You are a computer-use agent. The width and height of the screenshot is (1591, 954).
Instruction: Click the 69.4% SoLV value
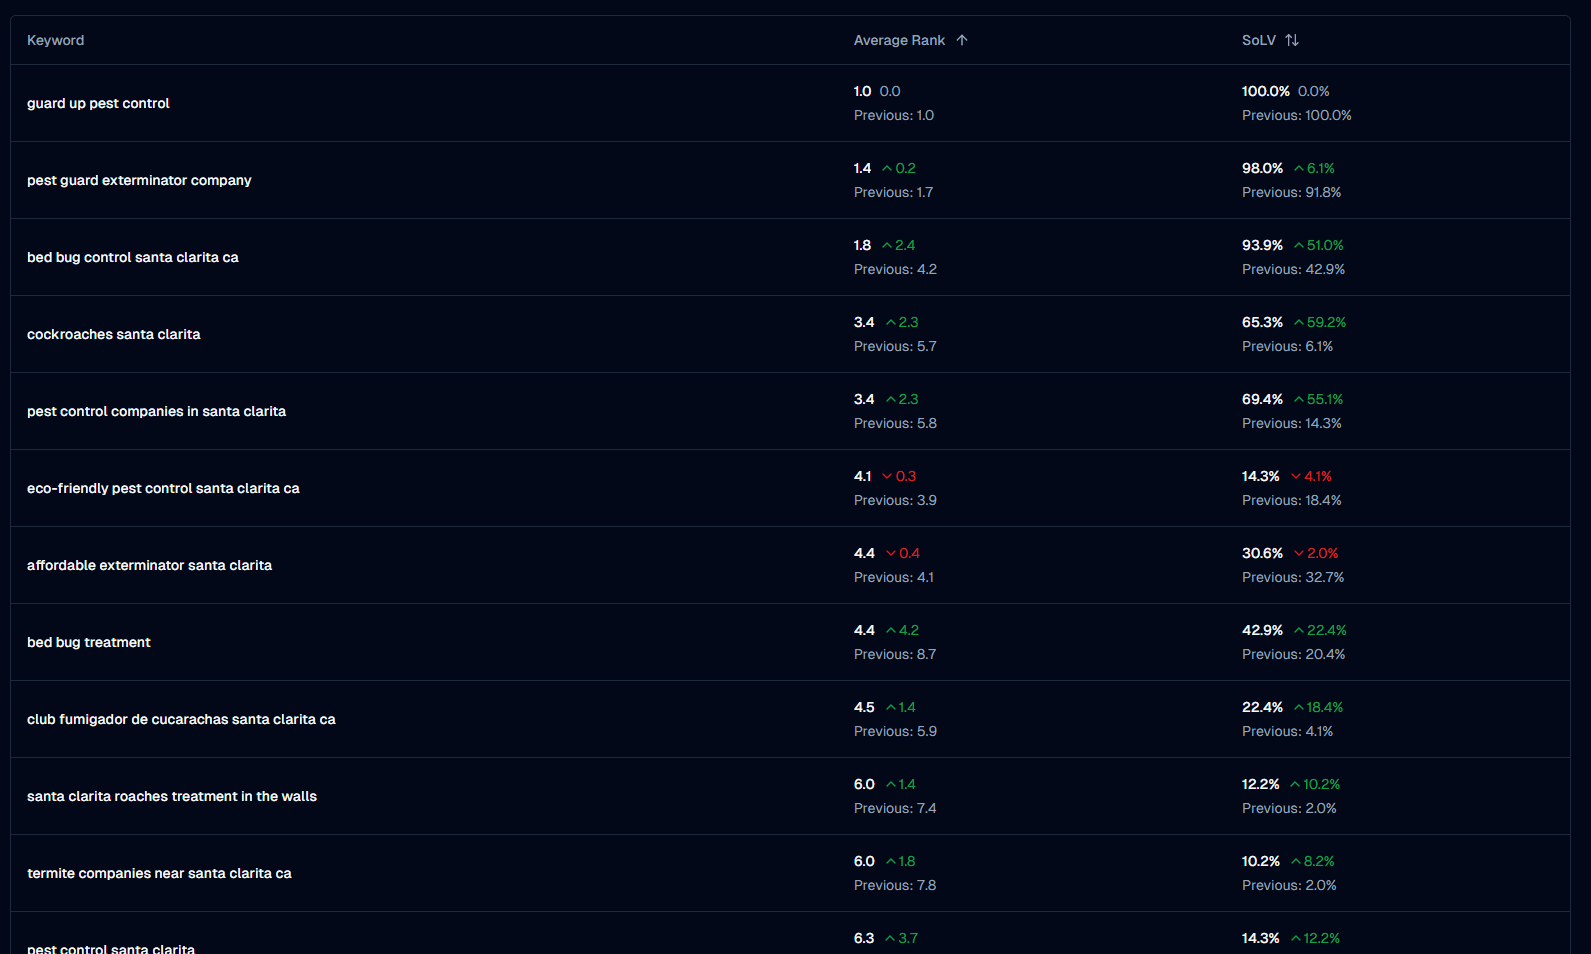(x=1262, y=399)
